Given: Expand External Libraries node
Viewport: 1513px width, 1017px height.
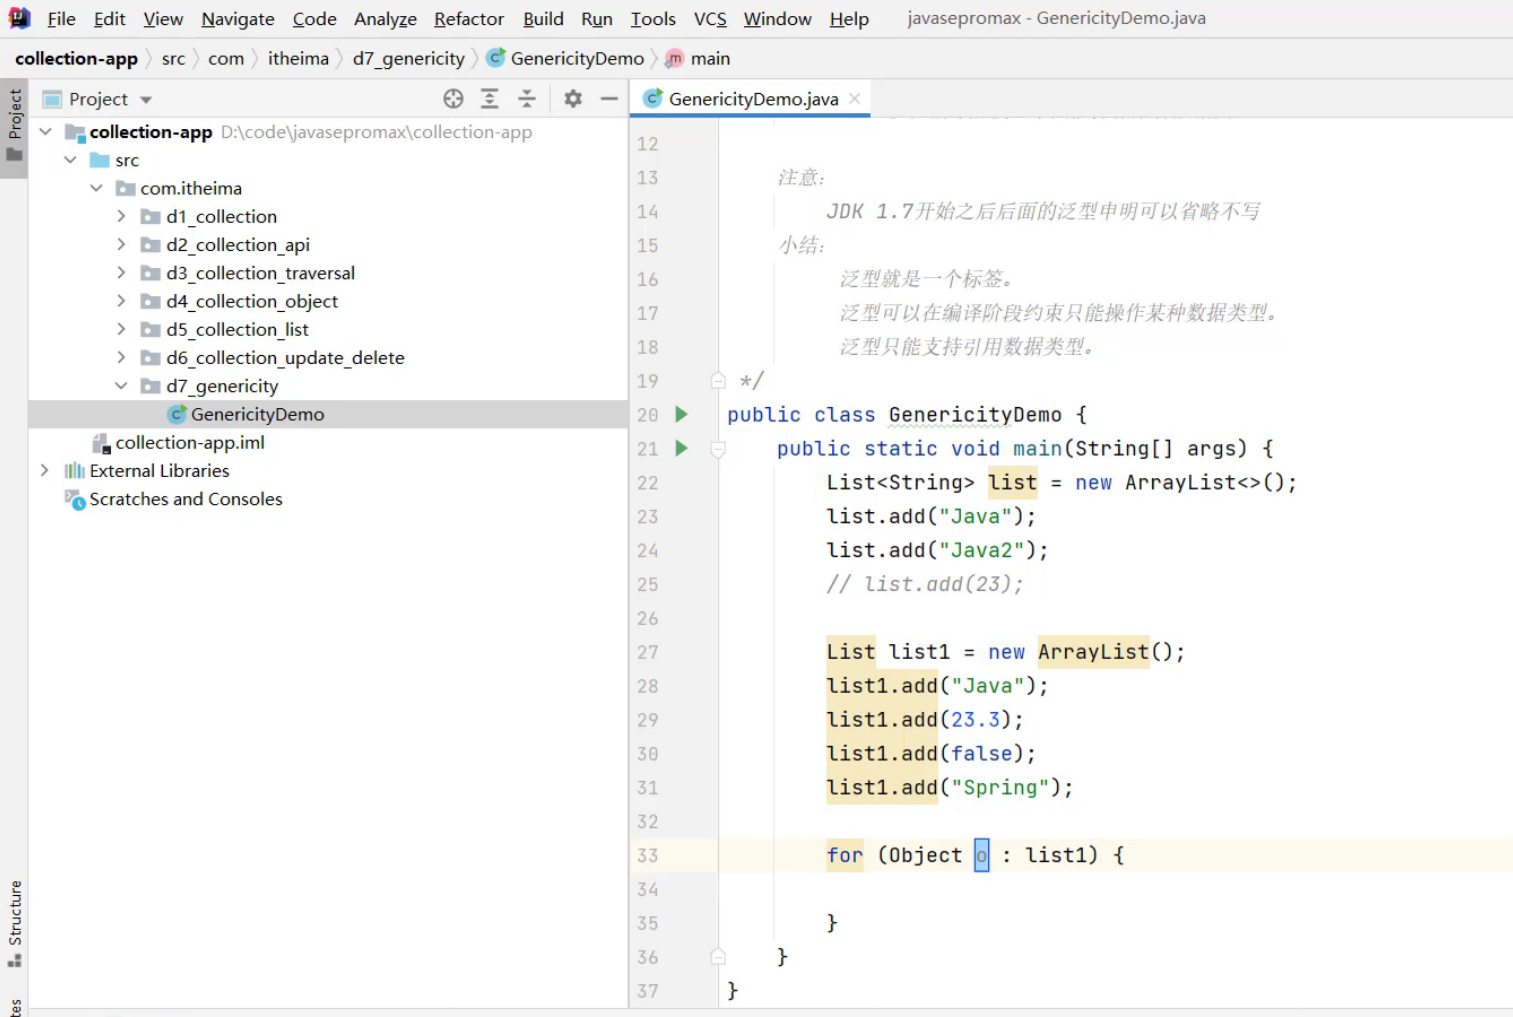Looking at the screenshot, I should [x=45, y=470].
